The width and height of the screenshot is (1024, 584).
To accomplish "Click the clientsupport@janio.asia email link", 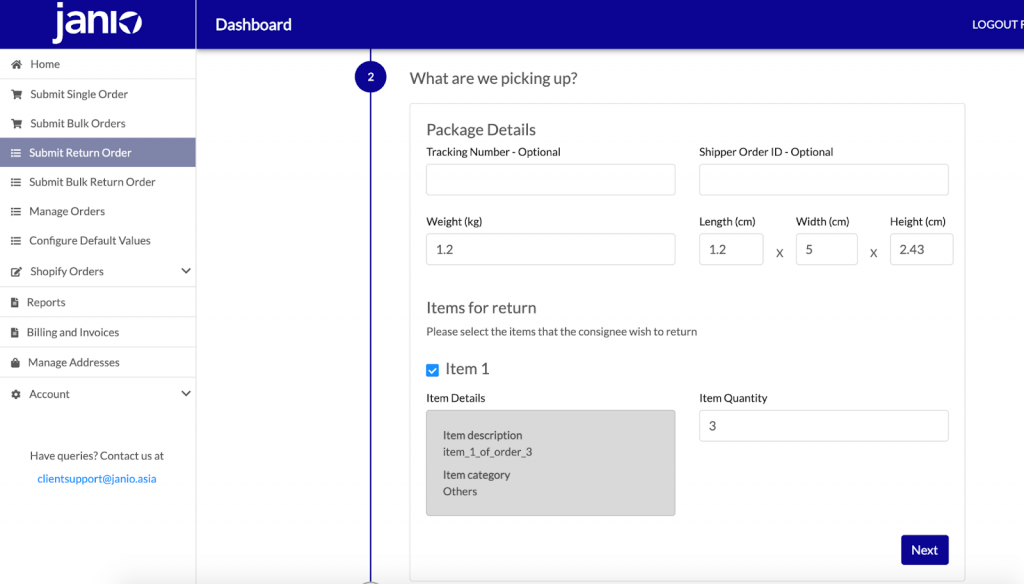I will coord(97,479).
